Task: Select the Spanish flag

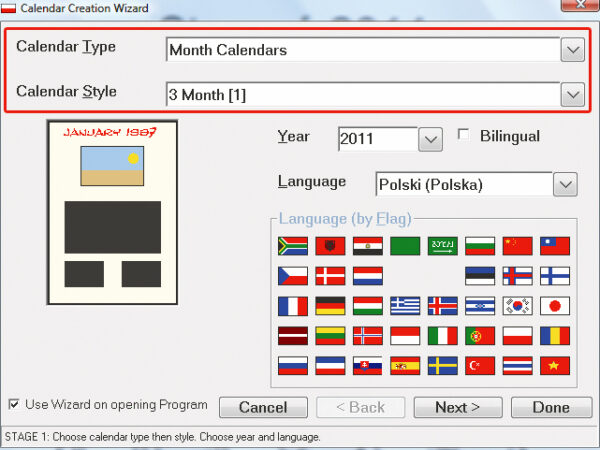Action: tap(405, 366)
